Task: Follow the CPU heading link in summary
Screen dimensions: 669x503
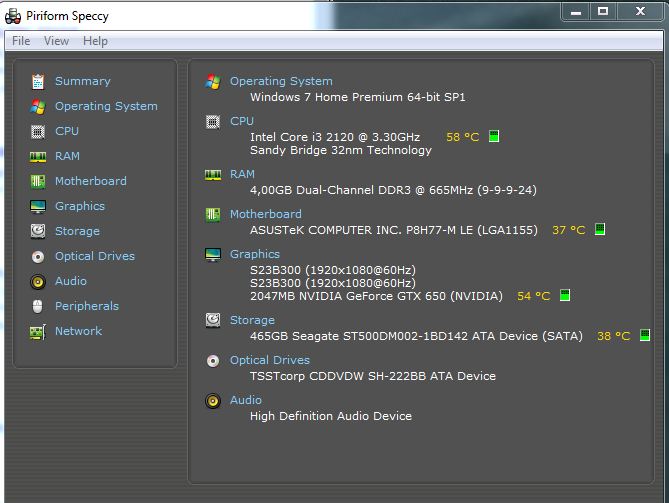Action: pyautogui.click(x=242, y=121)
